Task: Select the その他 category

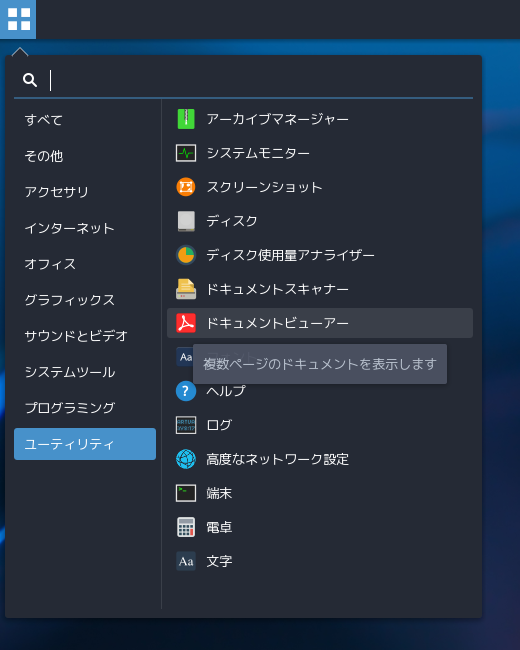Action: [x=85, y=156]
